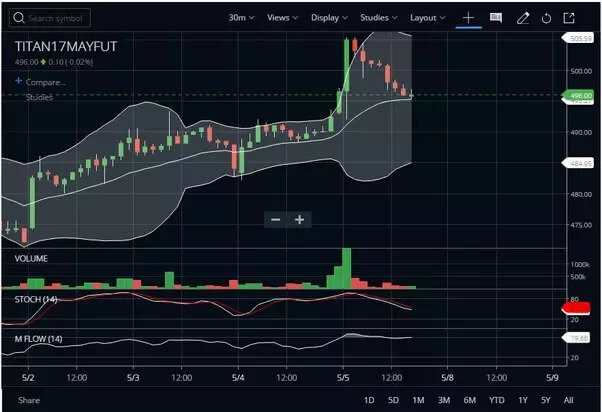Open the Views dropdown menu
The width and height of the screenshot is (602, 412).
(282, 18)
